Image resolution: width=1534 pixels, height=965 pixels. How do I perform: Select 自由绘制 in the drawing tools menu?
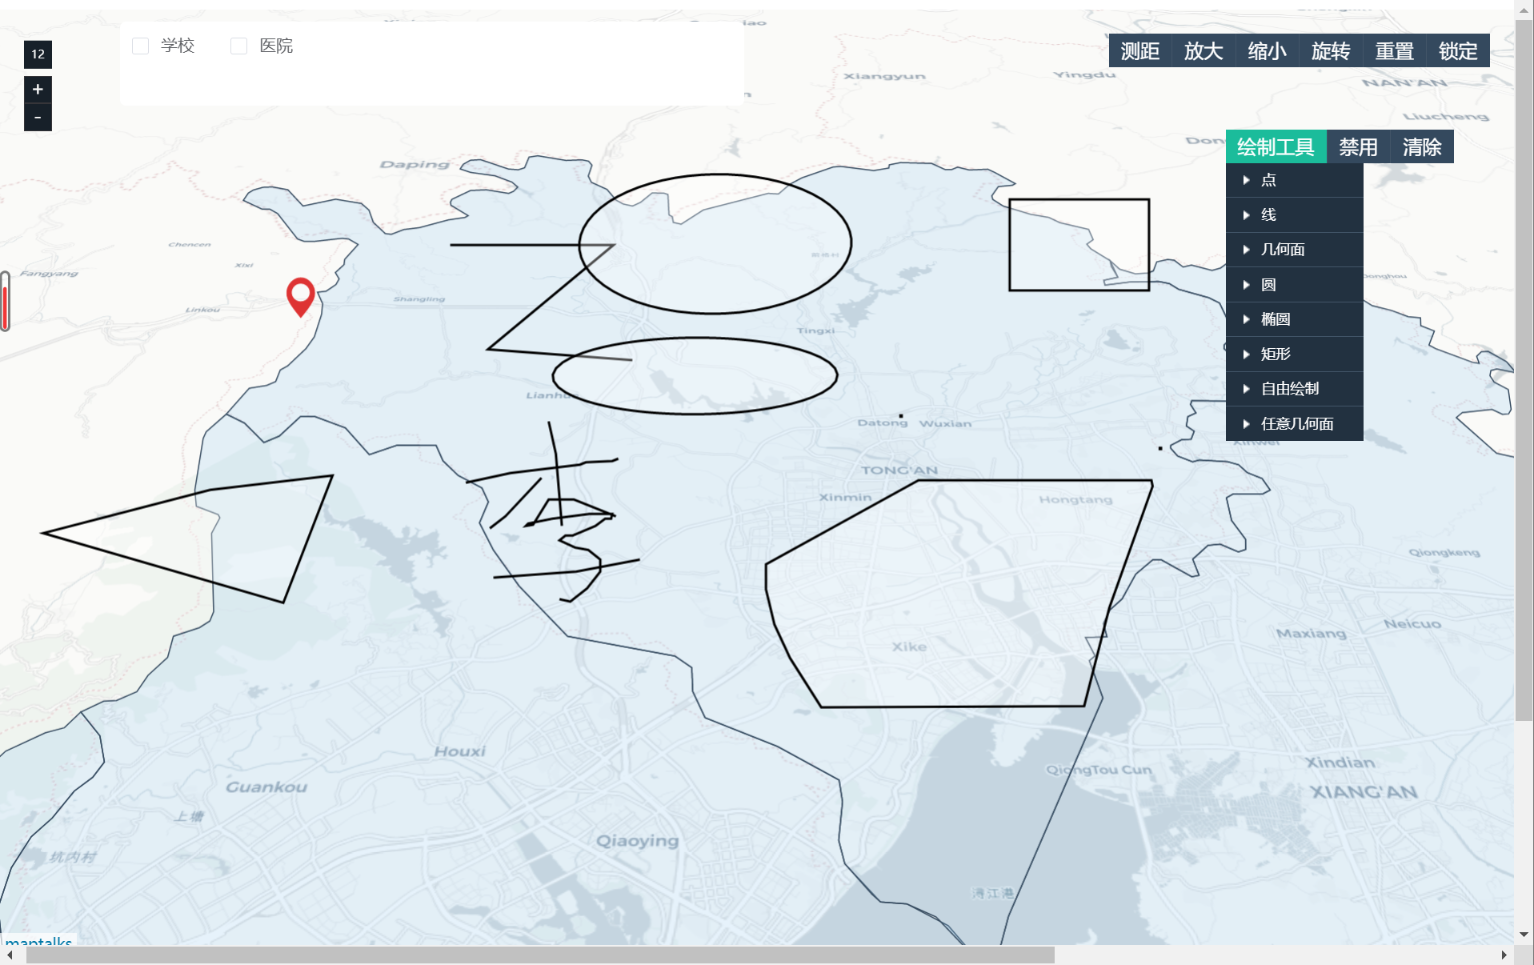click(1294, 389)
